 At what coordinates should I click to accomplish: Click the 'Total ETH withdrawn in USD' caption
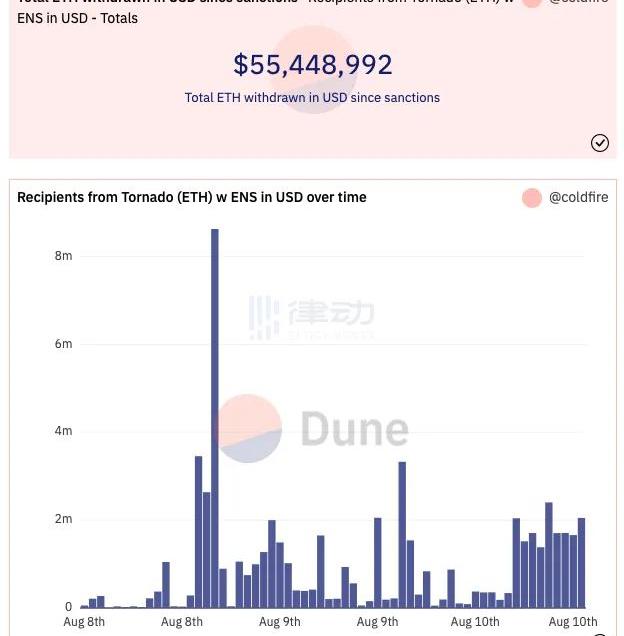312,98
